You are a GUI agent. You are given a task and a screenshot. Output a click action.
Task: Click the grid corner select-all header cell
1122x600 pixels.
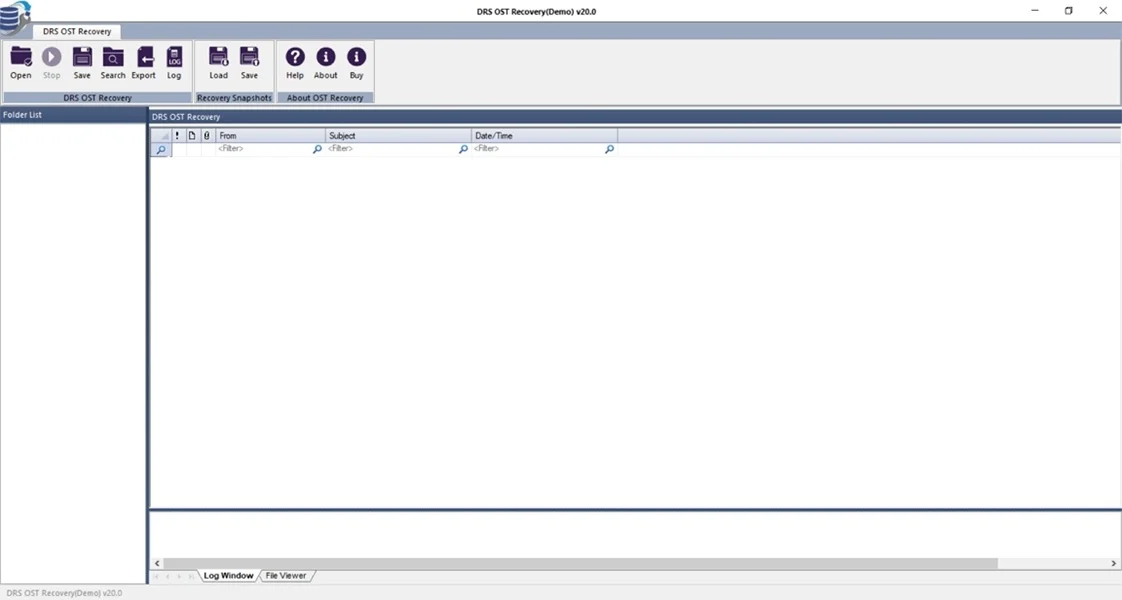[x=161, y=135]
